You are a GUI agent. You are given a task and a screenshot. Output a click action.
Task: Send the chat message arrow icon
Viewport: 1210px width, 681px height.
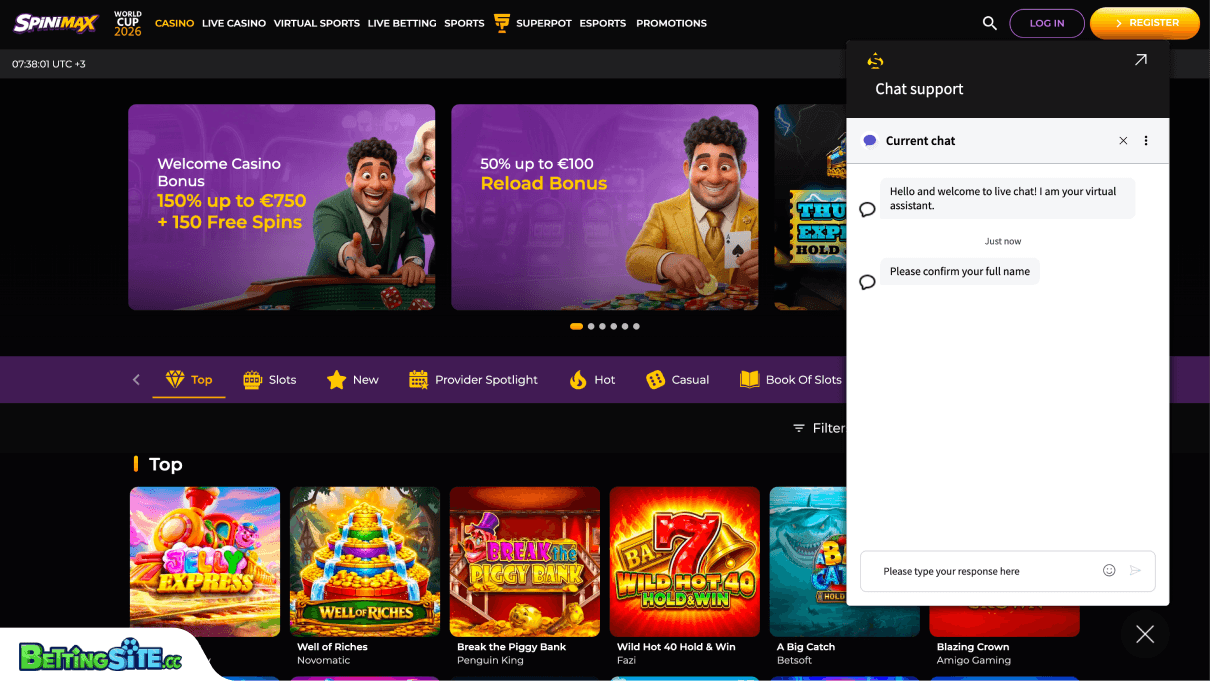point(1135,570)
